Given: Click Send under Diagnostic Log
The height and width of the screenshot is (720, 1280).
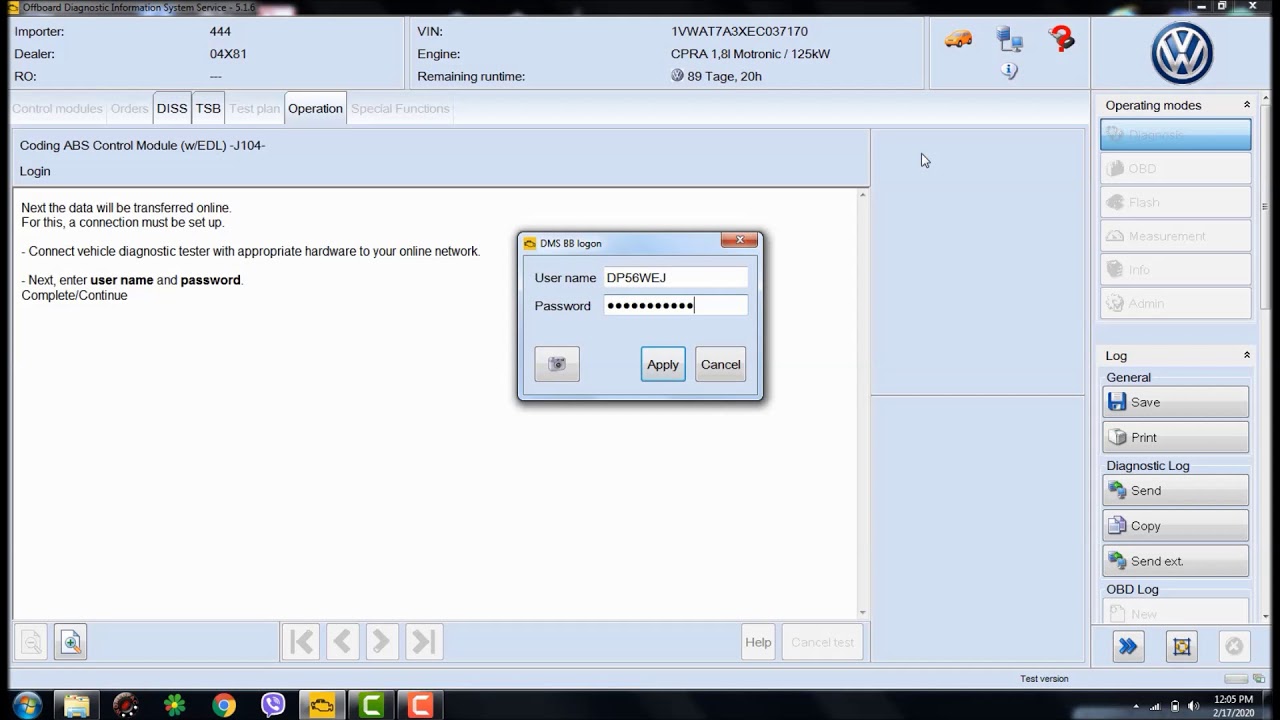Looking at the screenshot, I should tap(1176, 491).
